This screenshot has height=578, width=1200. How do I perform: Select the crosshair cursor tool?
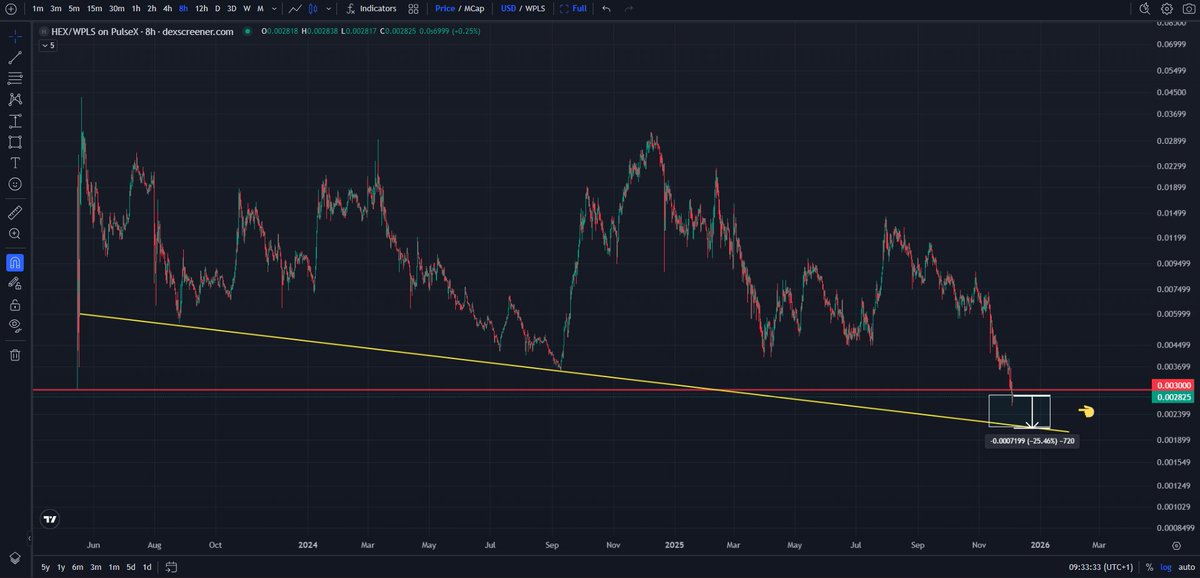click(x=15, y=35)
